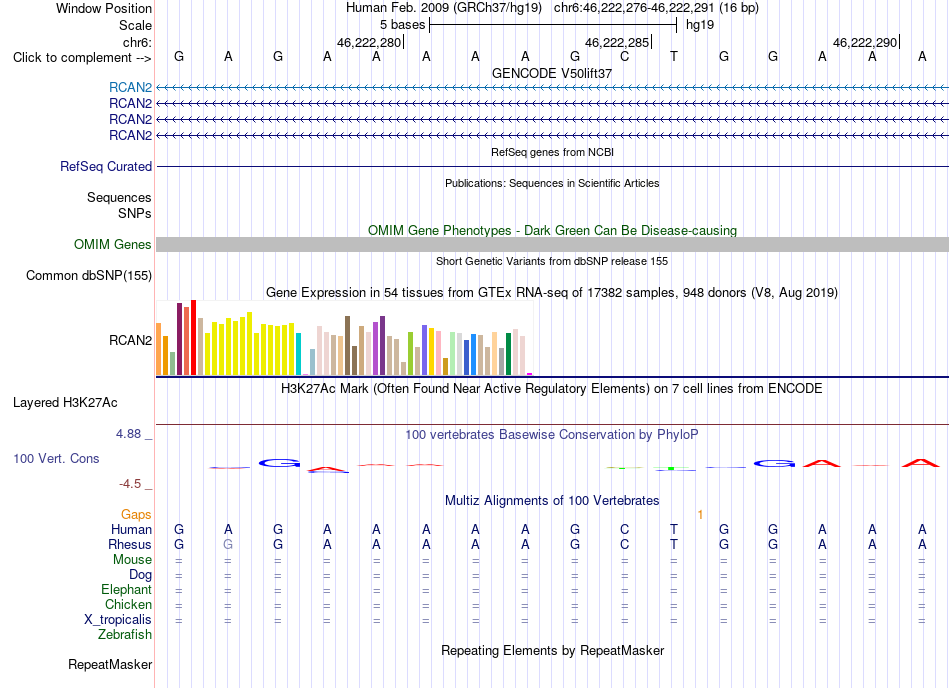Image resolution: width=950 pixels, height=688 pixels.
Task: Select the gray OMIM Genes bar
Action: point(552,244)
